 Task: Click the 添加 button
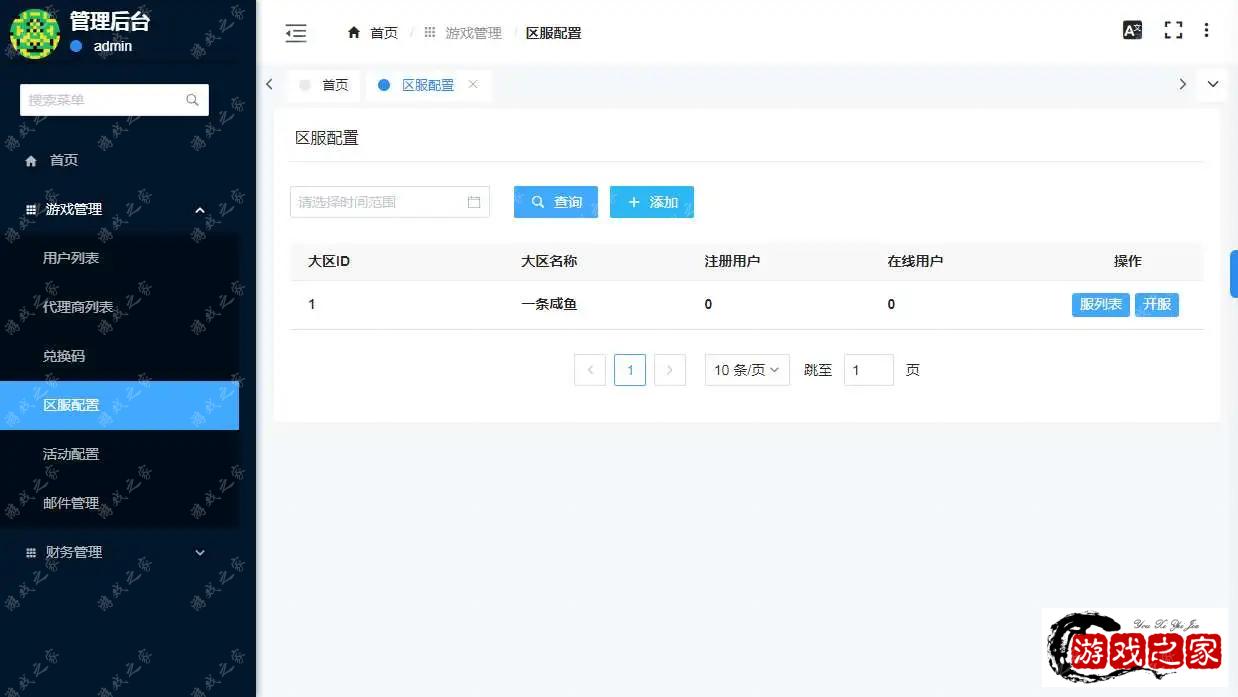click(x=652, y=202)
